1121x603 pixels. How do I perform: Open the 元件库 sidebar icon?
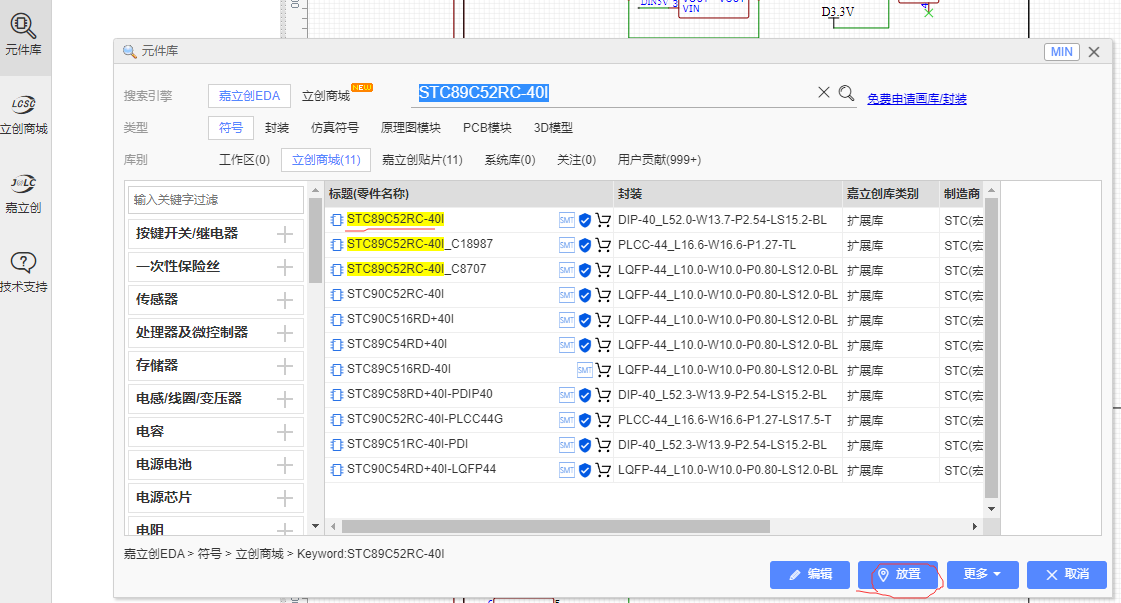pyautogui.click(x=23, y=34)
